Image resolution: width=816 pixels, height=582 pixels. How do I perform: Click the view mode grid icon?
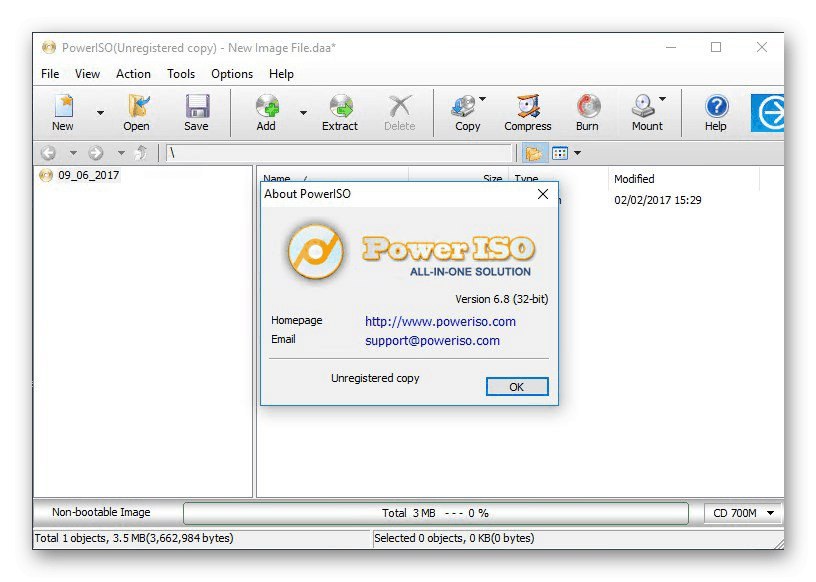click(560, 153)
